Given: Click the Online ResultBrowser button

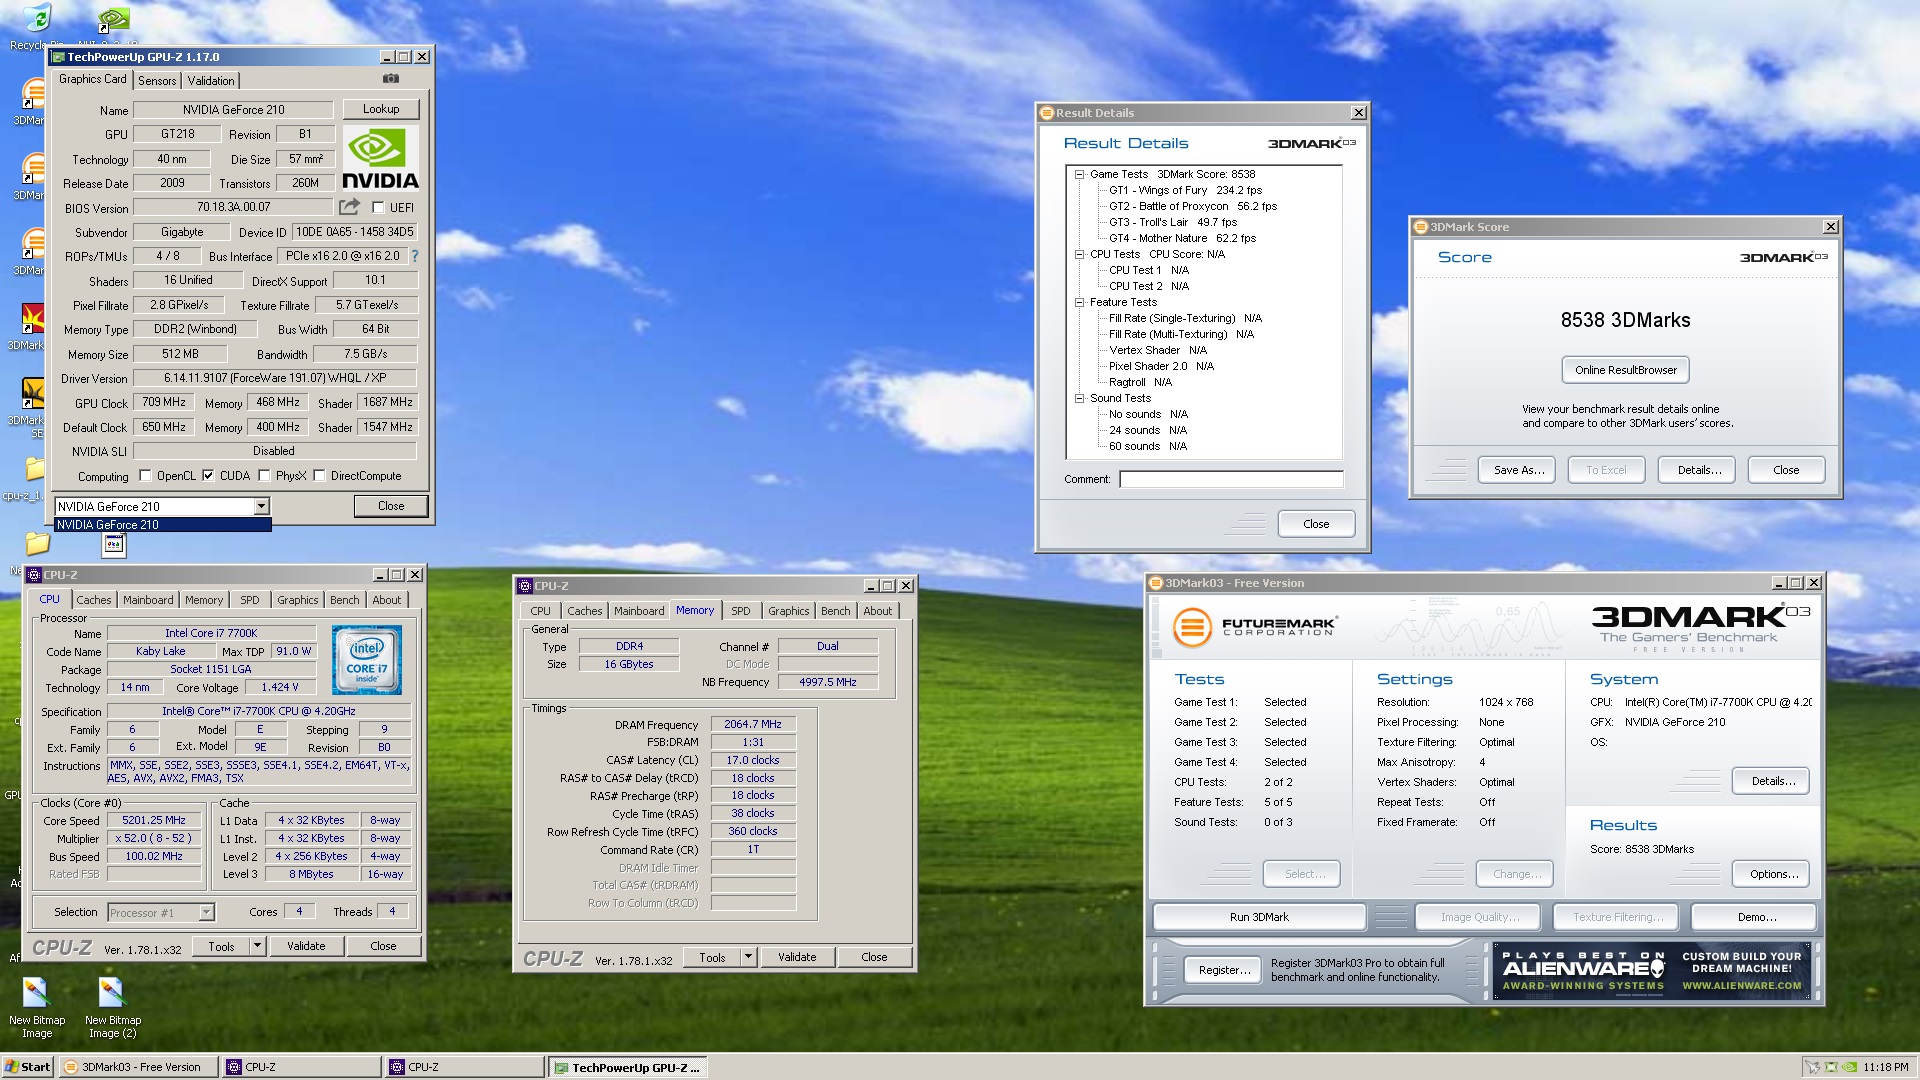Looking at the screenshot, I should point(1626,370).
